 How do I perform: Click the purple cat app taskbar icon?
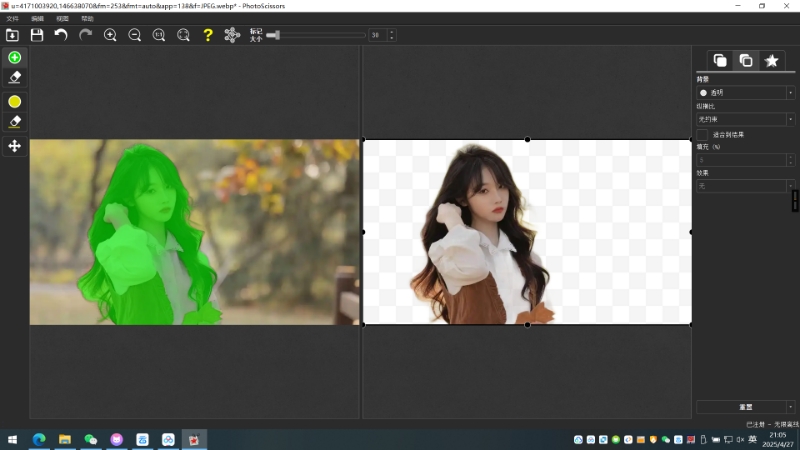tap(116, 439)
